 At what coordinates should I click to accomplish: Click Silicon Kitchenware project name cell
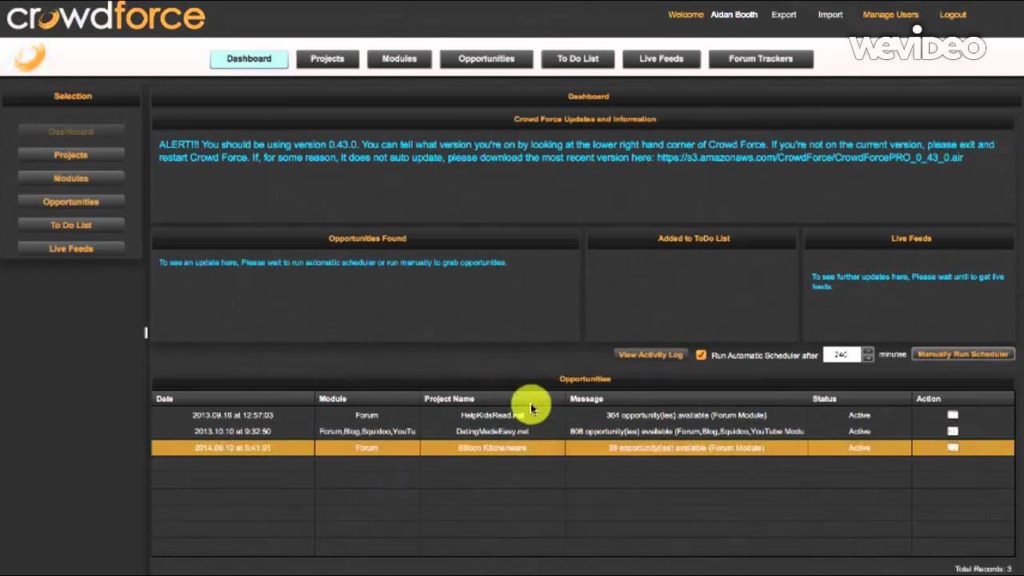[492, 448]
